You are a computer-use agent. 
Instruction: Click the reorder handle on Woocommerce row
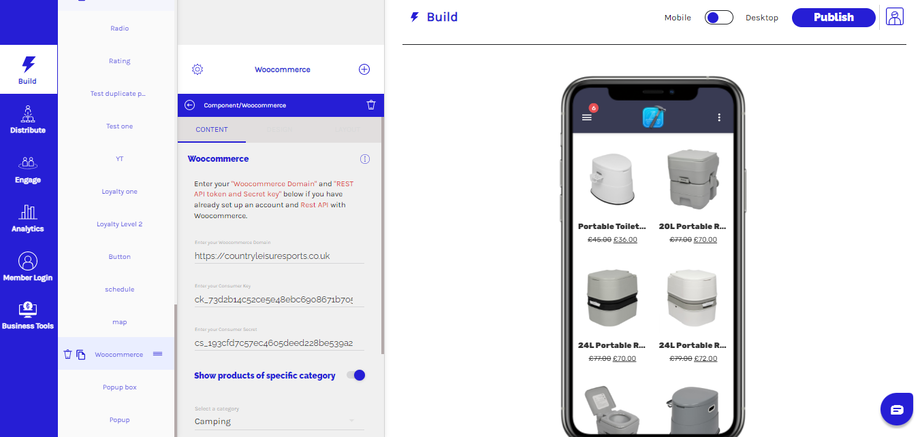(x=157, y=354)
